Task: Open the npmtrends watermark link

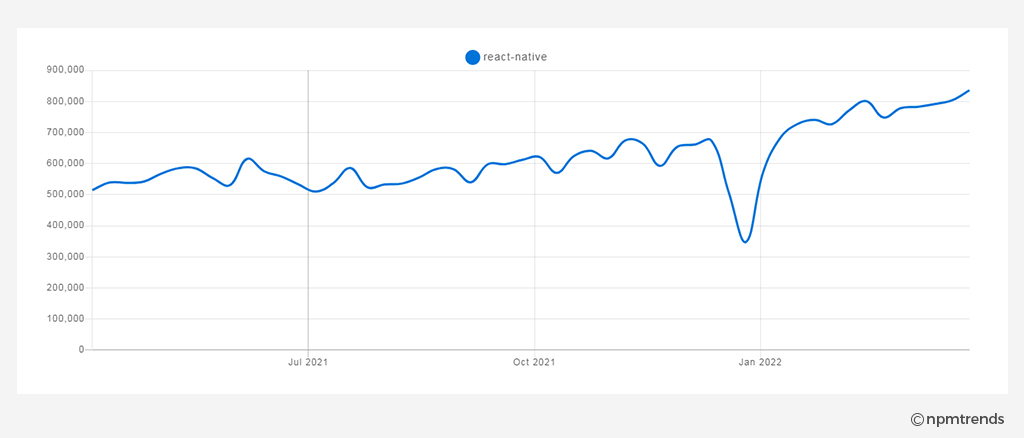Action: pos(957,419)
